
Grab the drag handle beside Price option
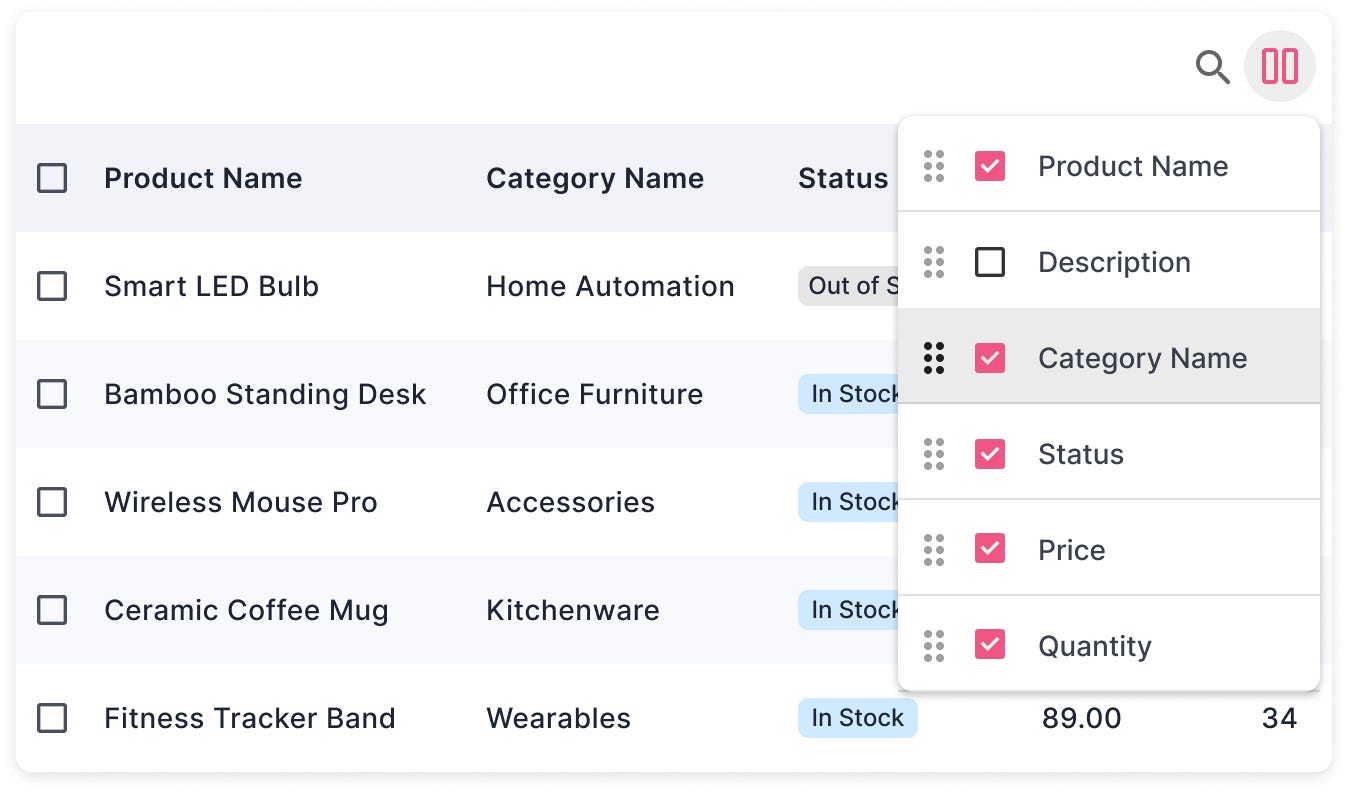coord(934,550)
